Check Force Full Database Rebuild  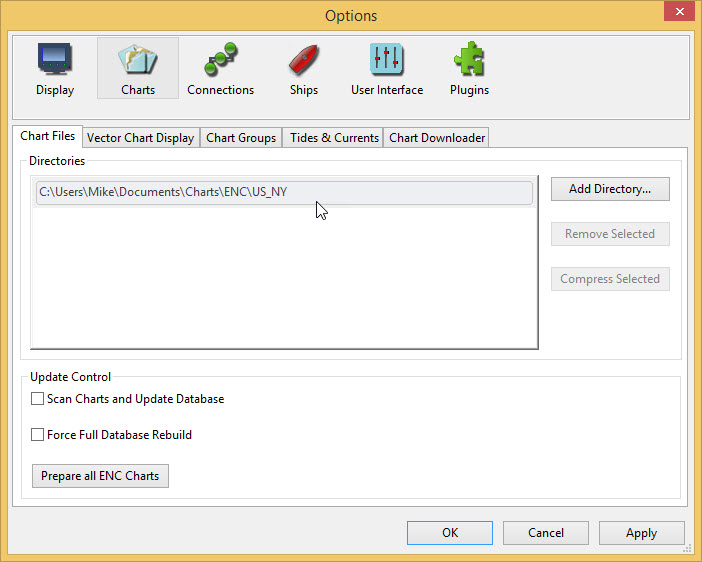coord(38,435)
